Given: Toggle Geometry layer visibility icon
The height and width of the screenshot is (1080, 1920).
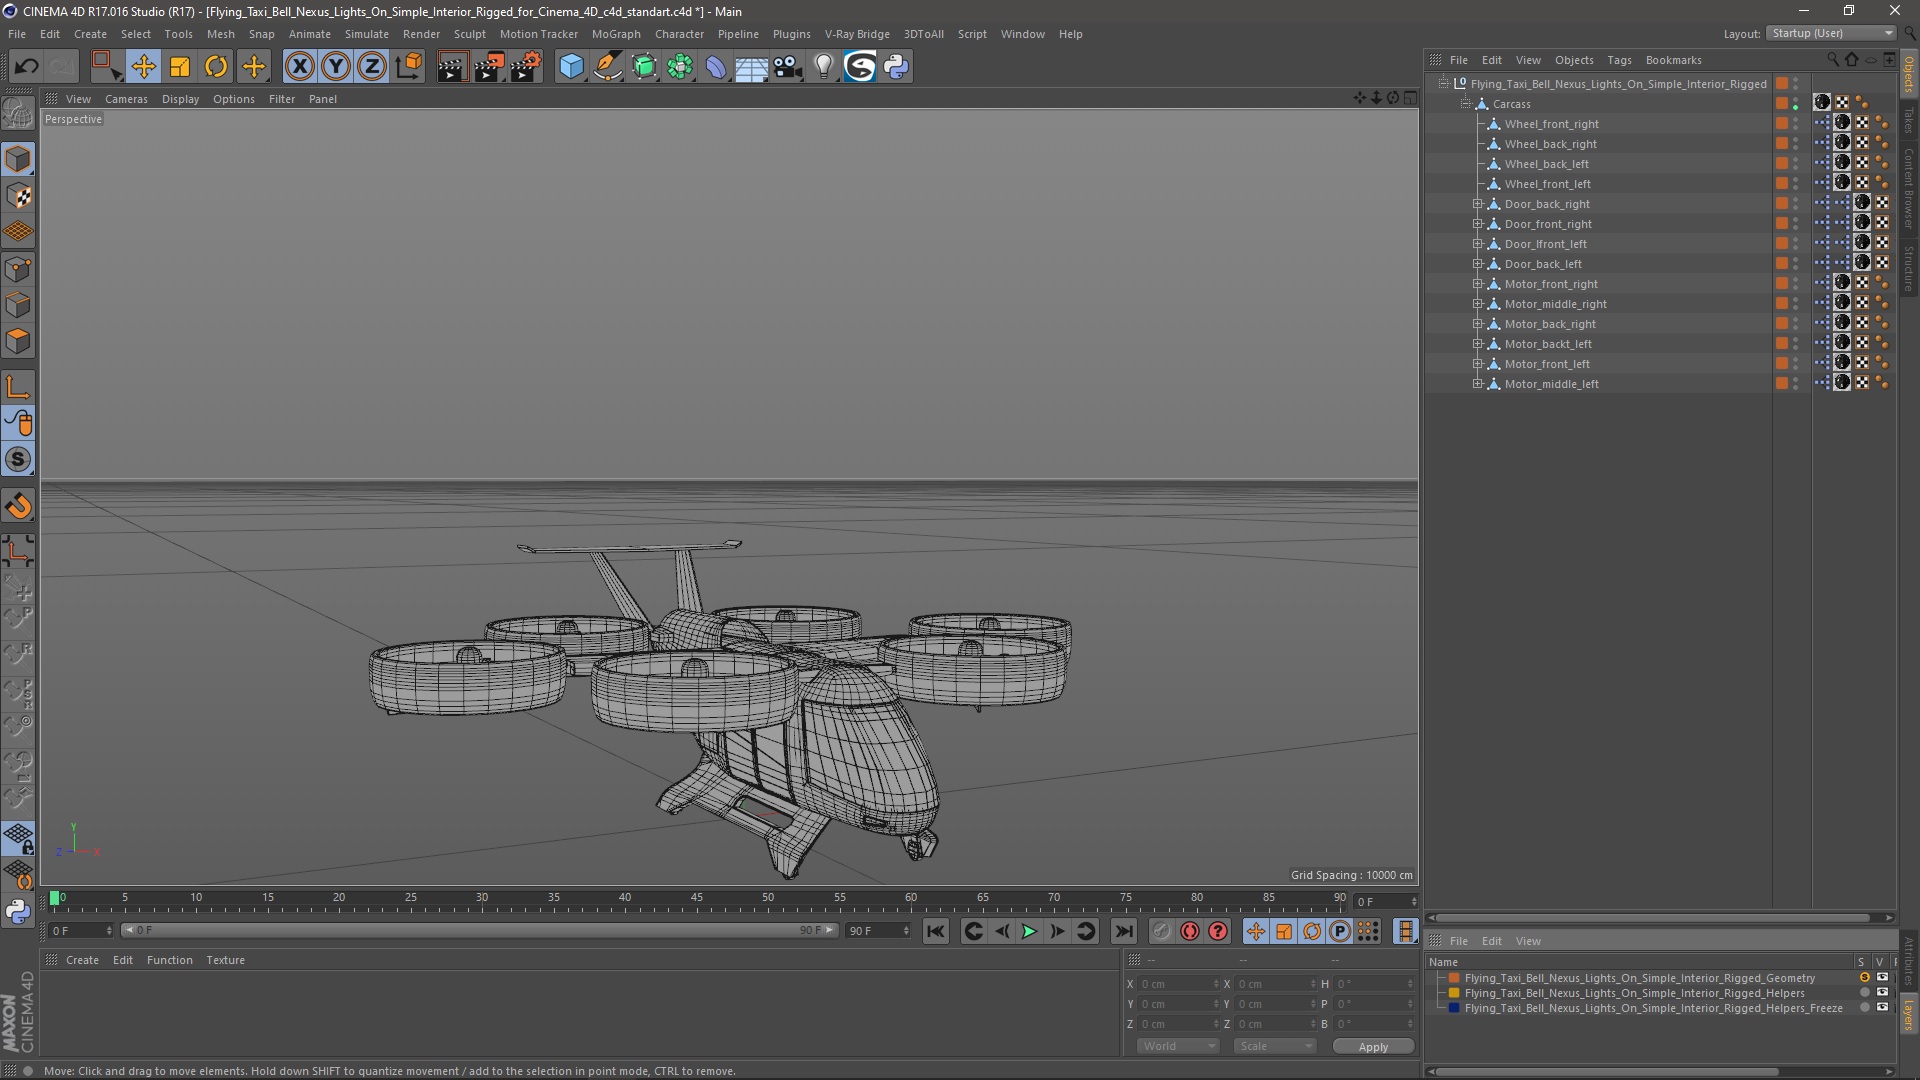Looking at the screenshot, I should coord(1883,978).
